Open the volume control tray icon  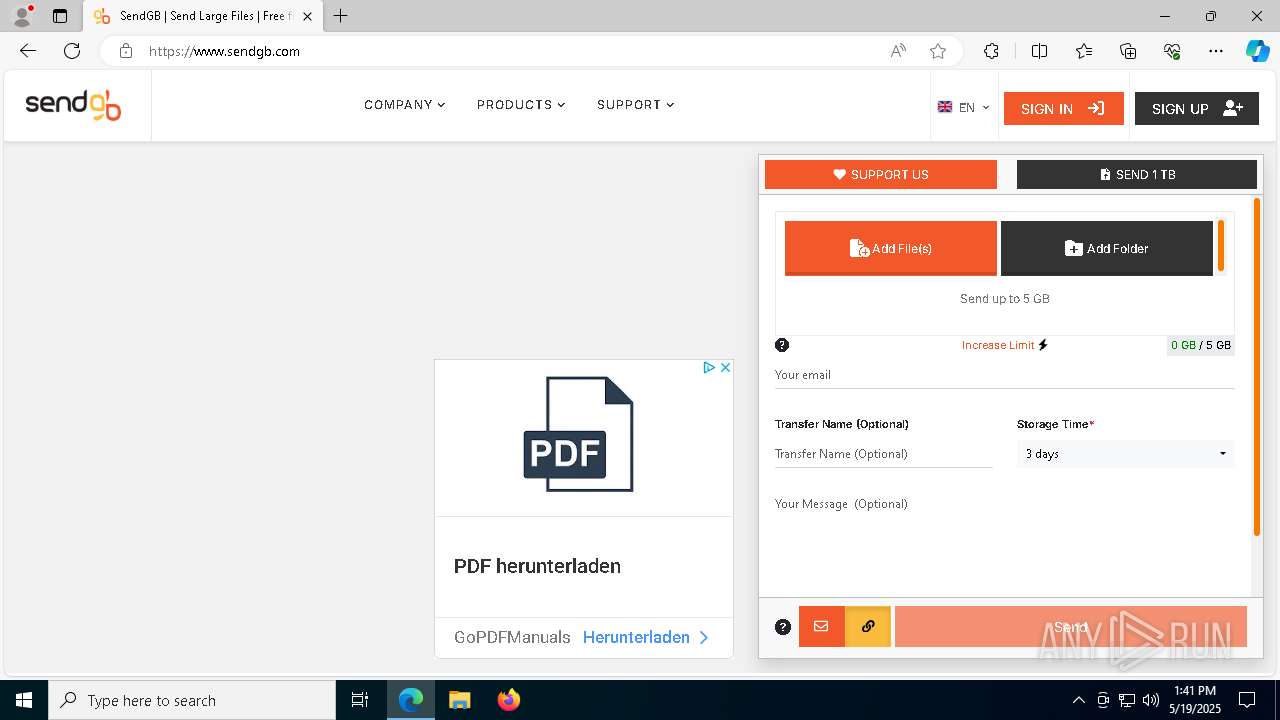1150,700
